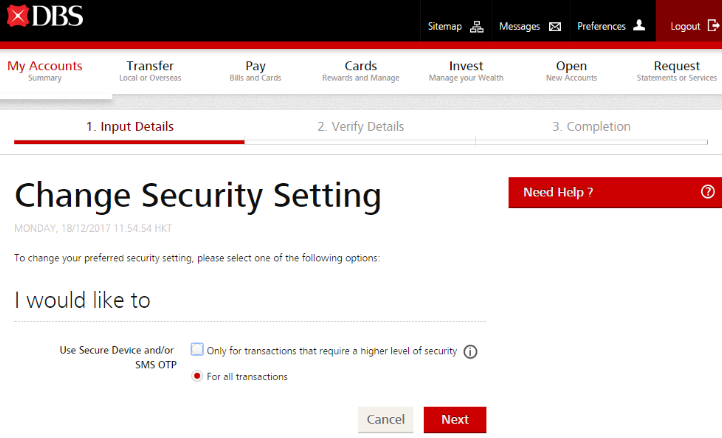Select 'For all transactions' radio button
Screen dimensions: 722x438
pyautogui.click(x=197, y=376)
